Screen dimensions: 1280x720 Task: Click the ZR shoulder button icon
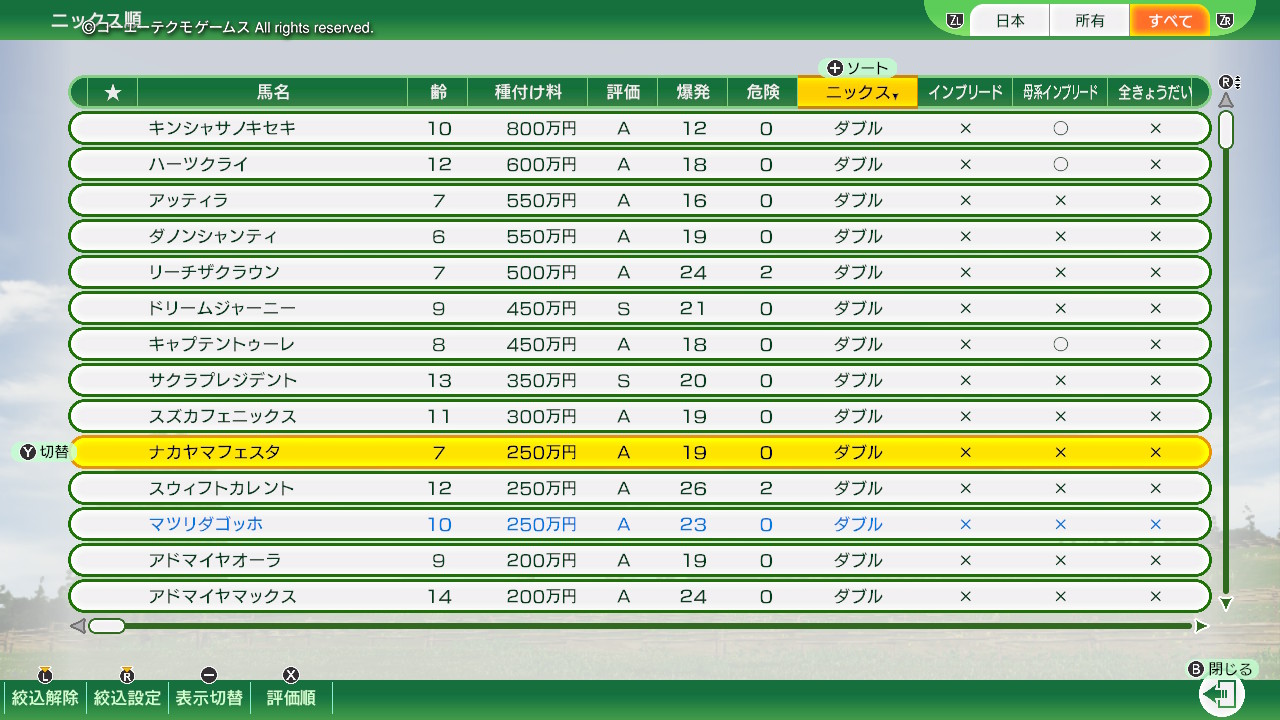[1225, 20]
